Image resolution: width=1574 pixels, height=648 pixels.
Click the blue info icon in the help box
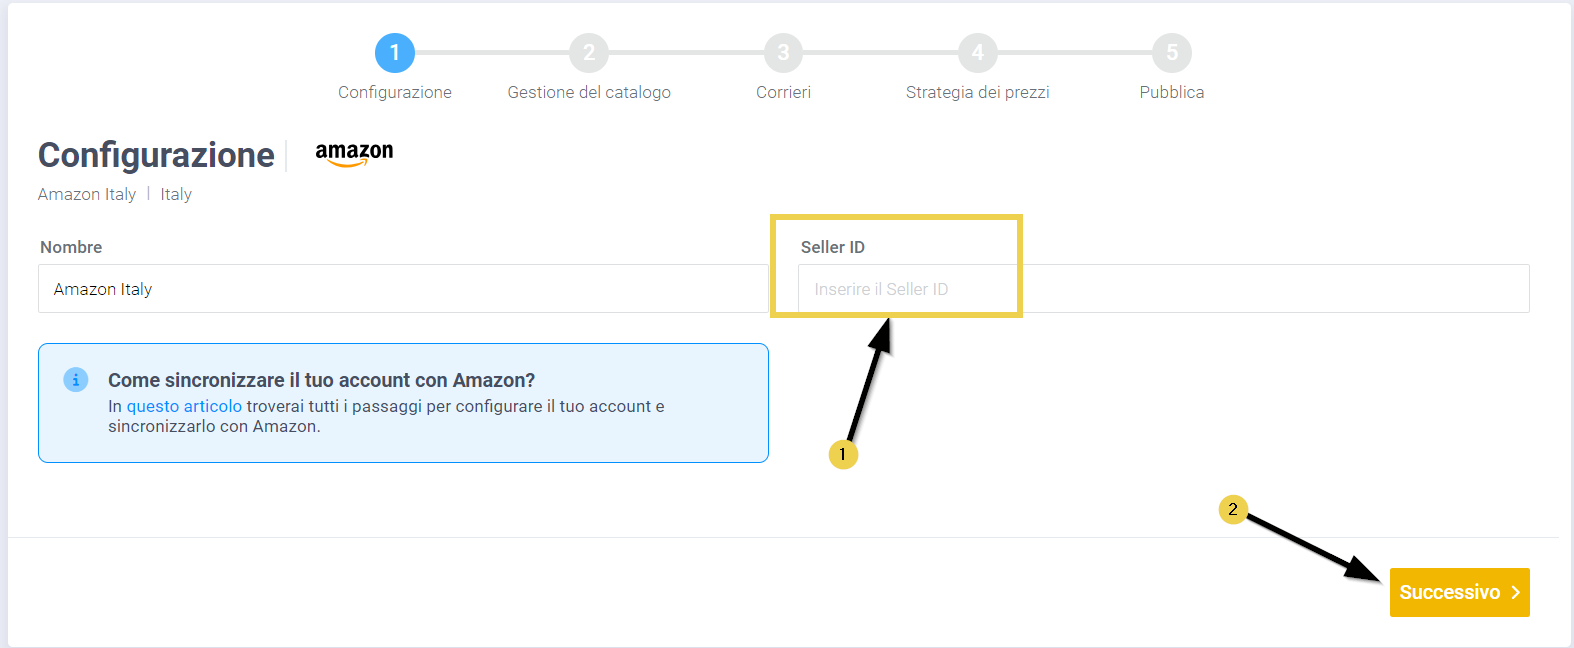[x=76, y=380]
